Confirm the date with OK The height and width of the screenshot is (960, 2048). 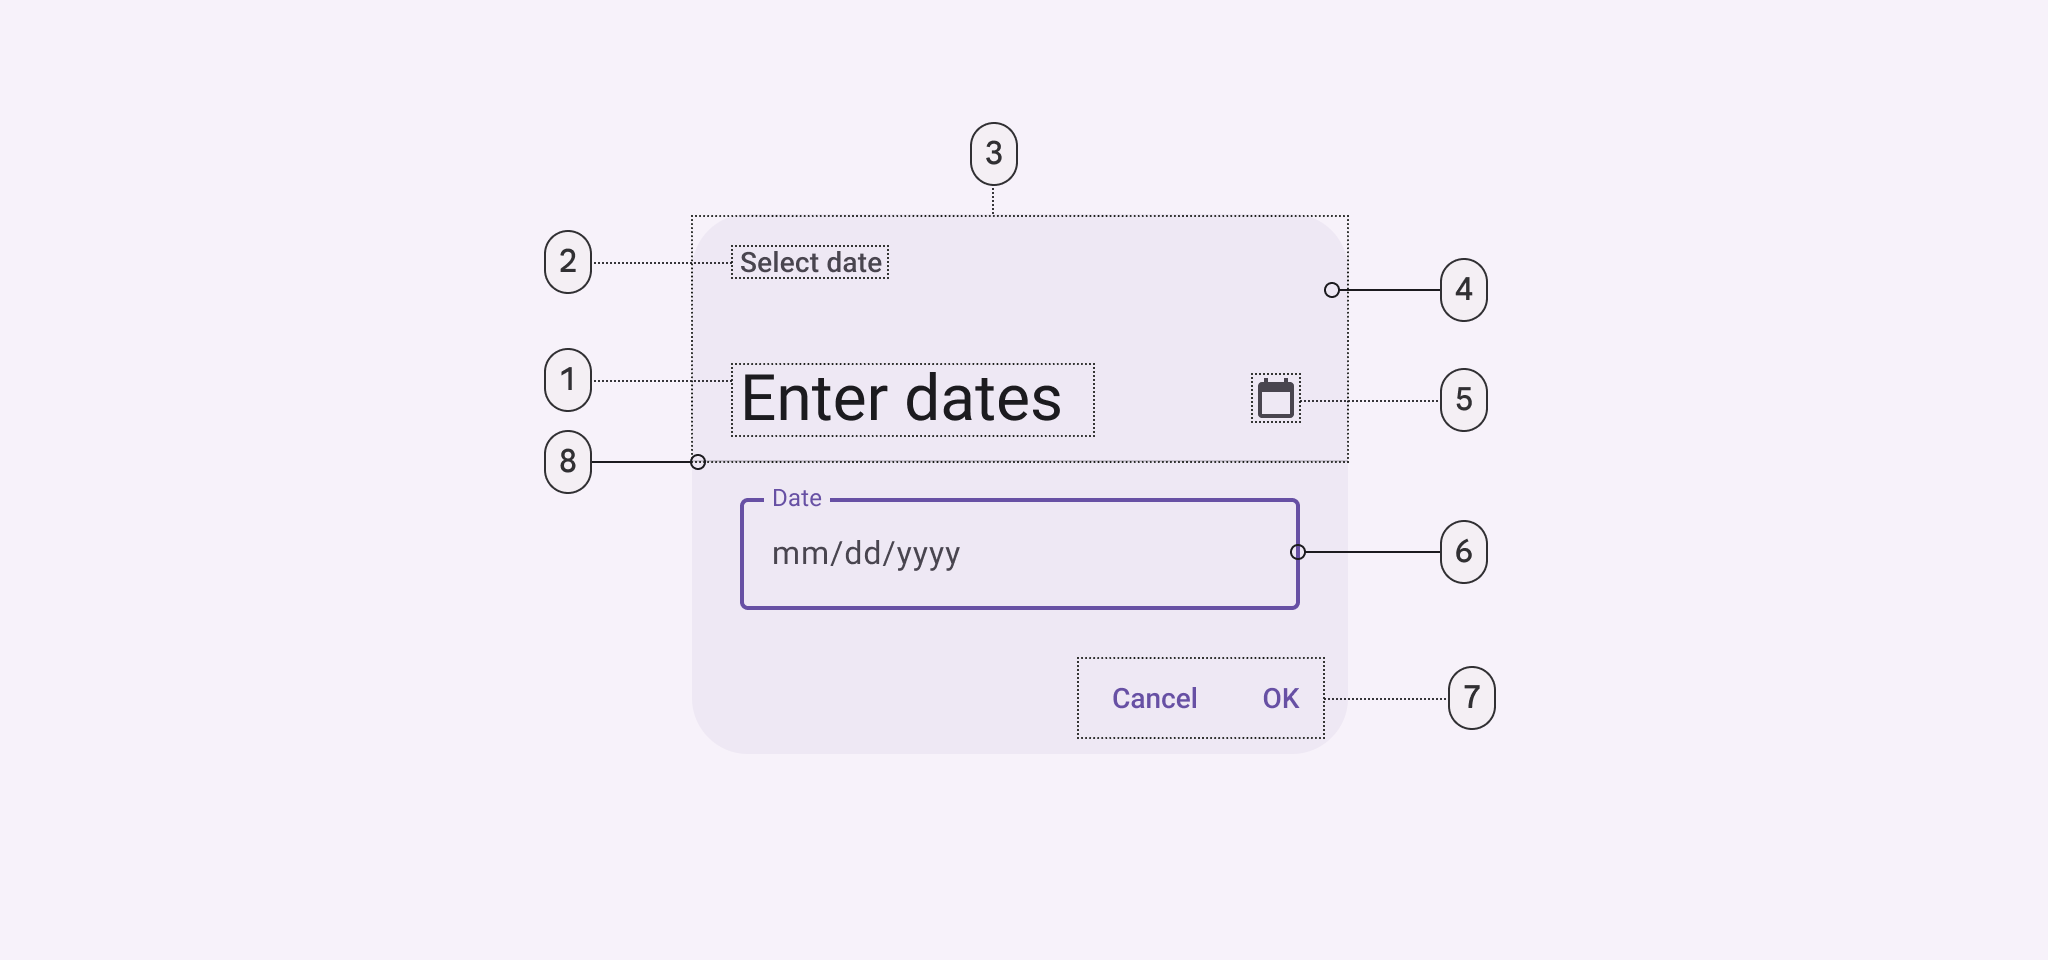coord(1279,698)
